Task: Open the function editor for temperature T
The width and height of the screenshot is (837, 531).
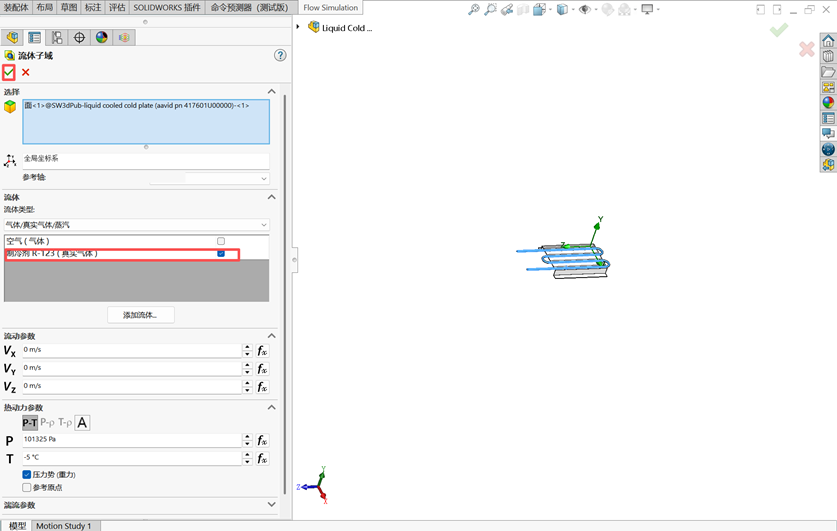Action: coord(262,458)
